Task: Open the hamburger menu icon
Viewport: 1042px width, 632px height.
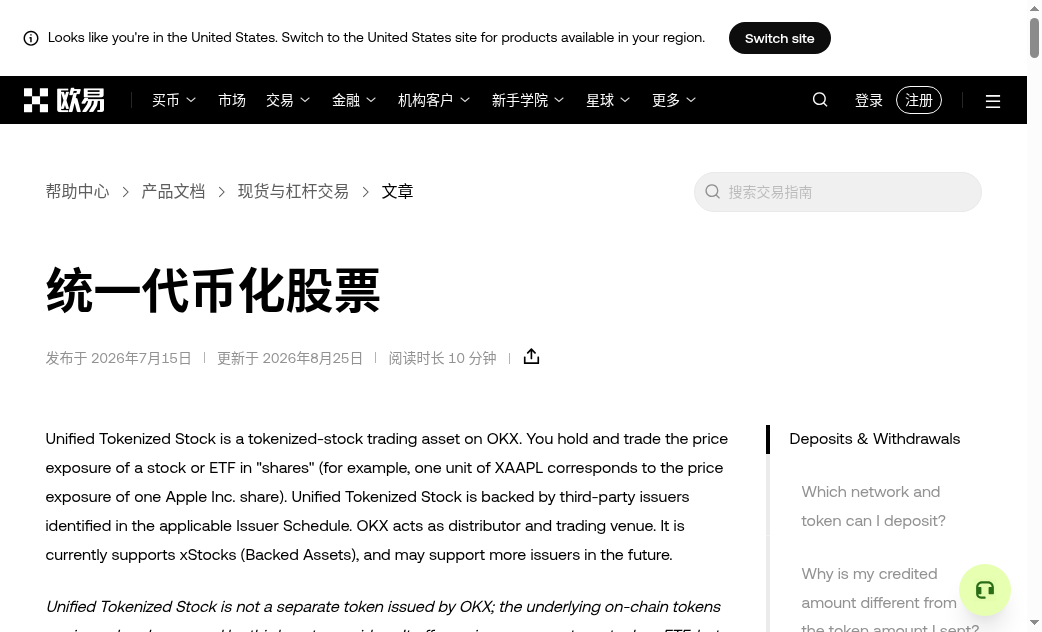Action: 993,101
